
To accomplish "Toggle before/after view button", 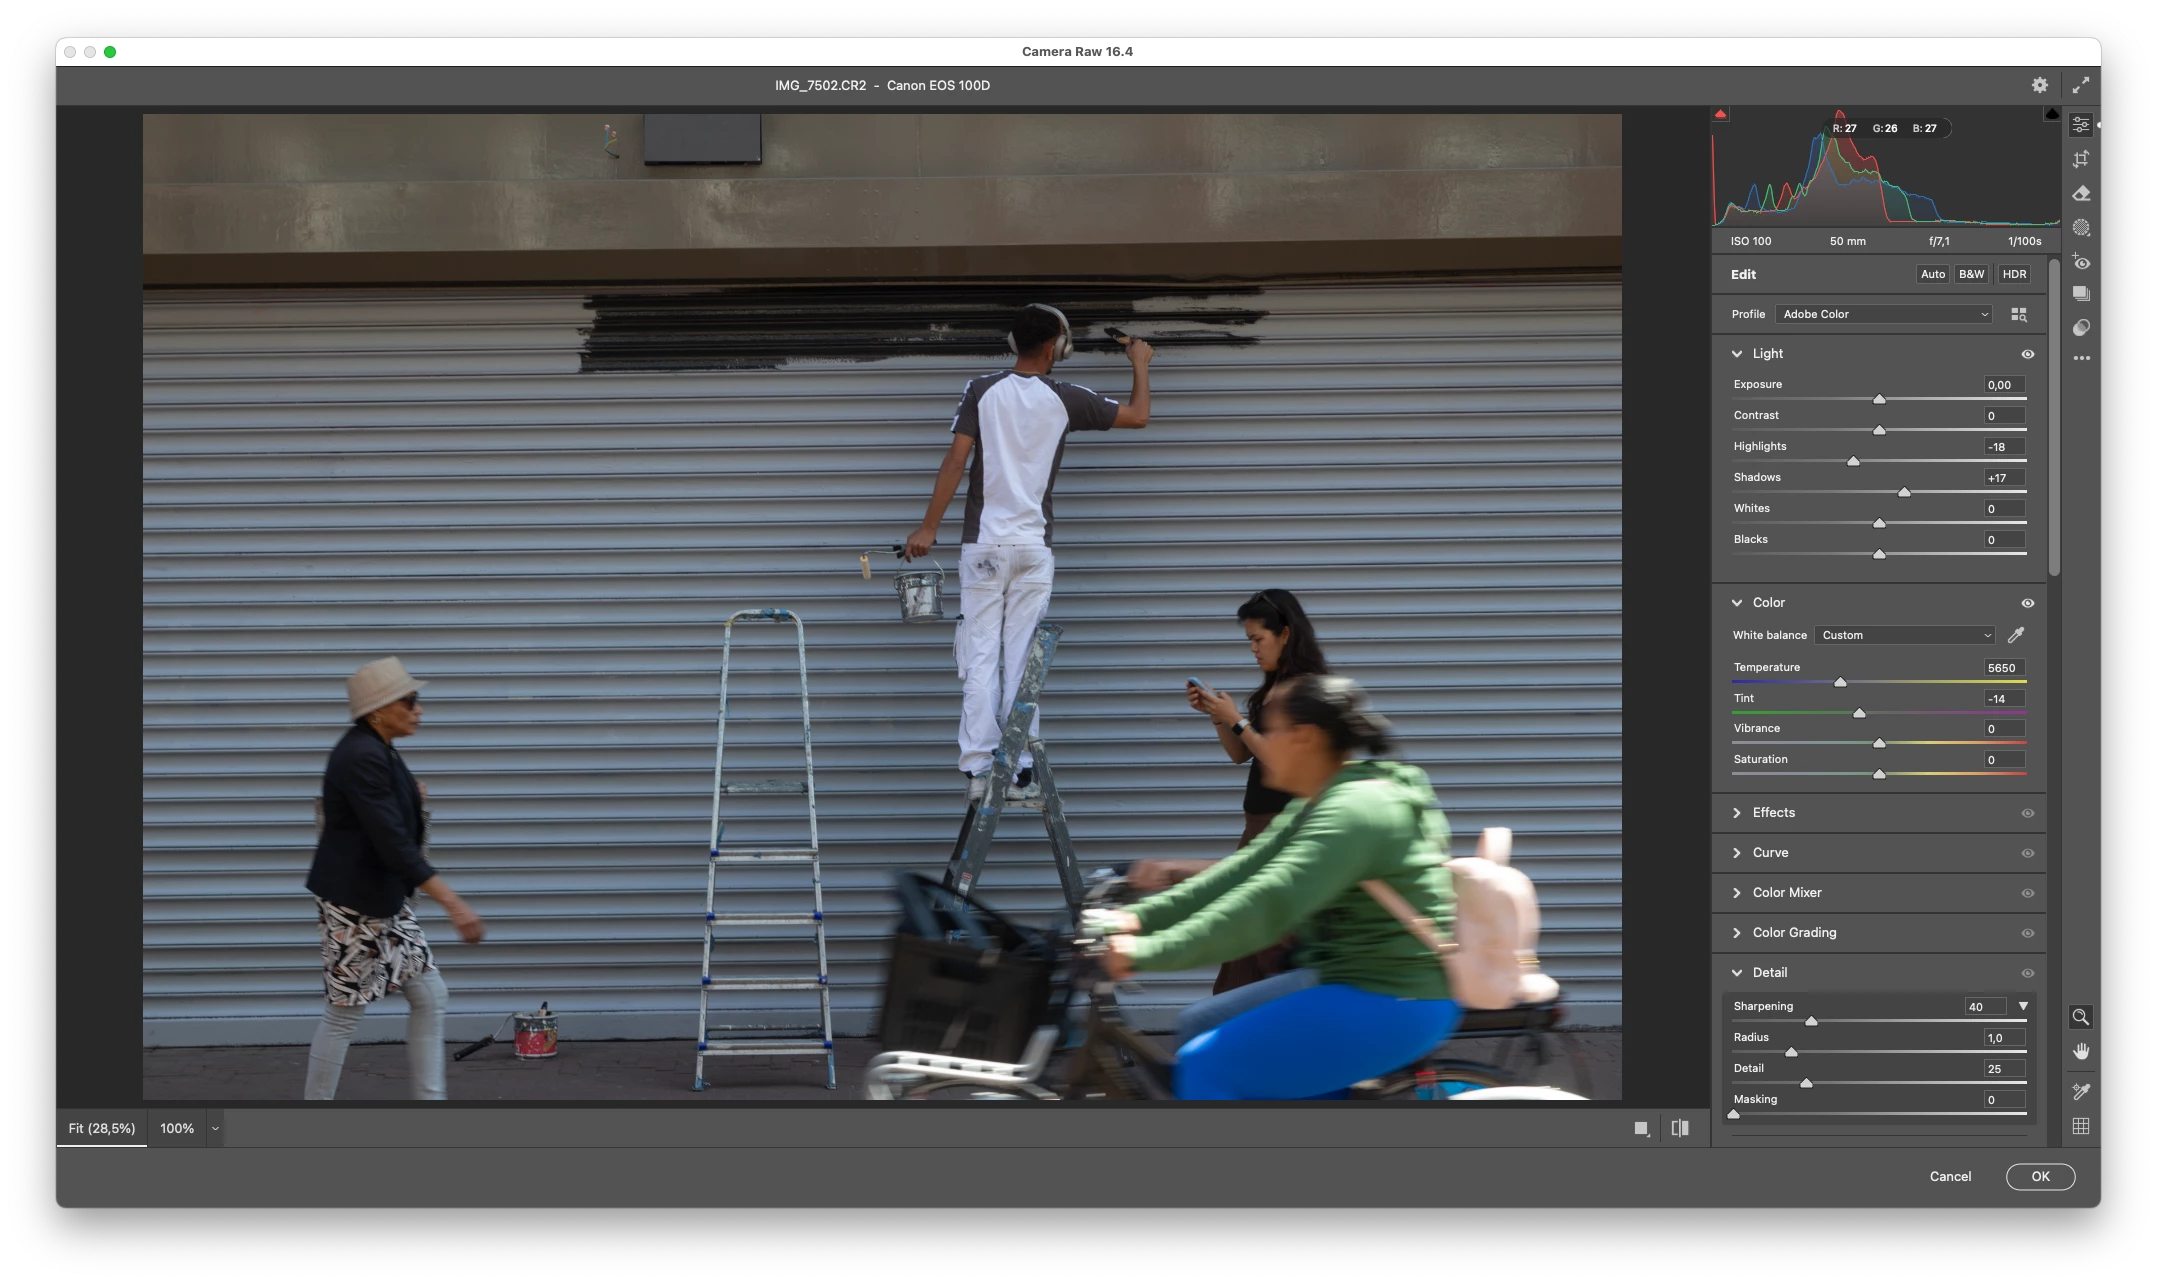I will (x=1680, y=1128).
